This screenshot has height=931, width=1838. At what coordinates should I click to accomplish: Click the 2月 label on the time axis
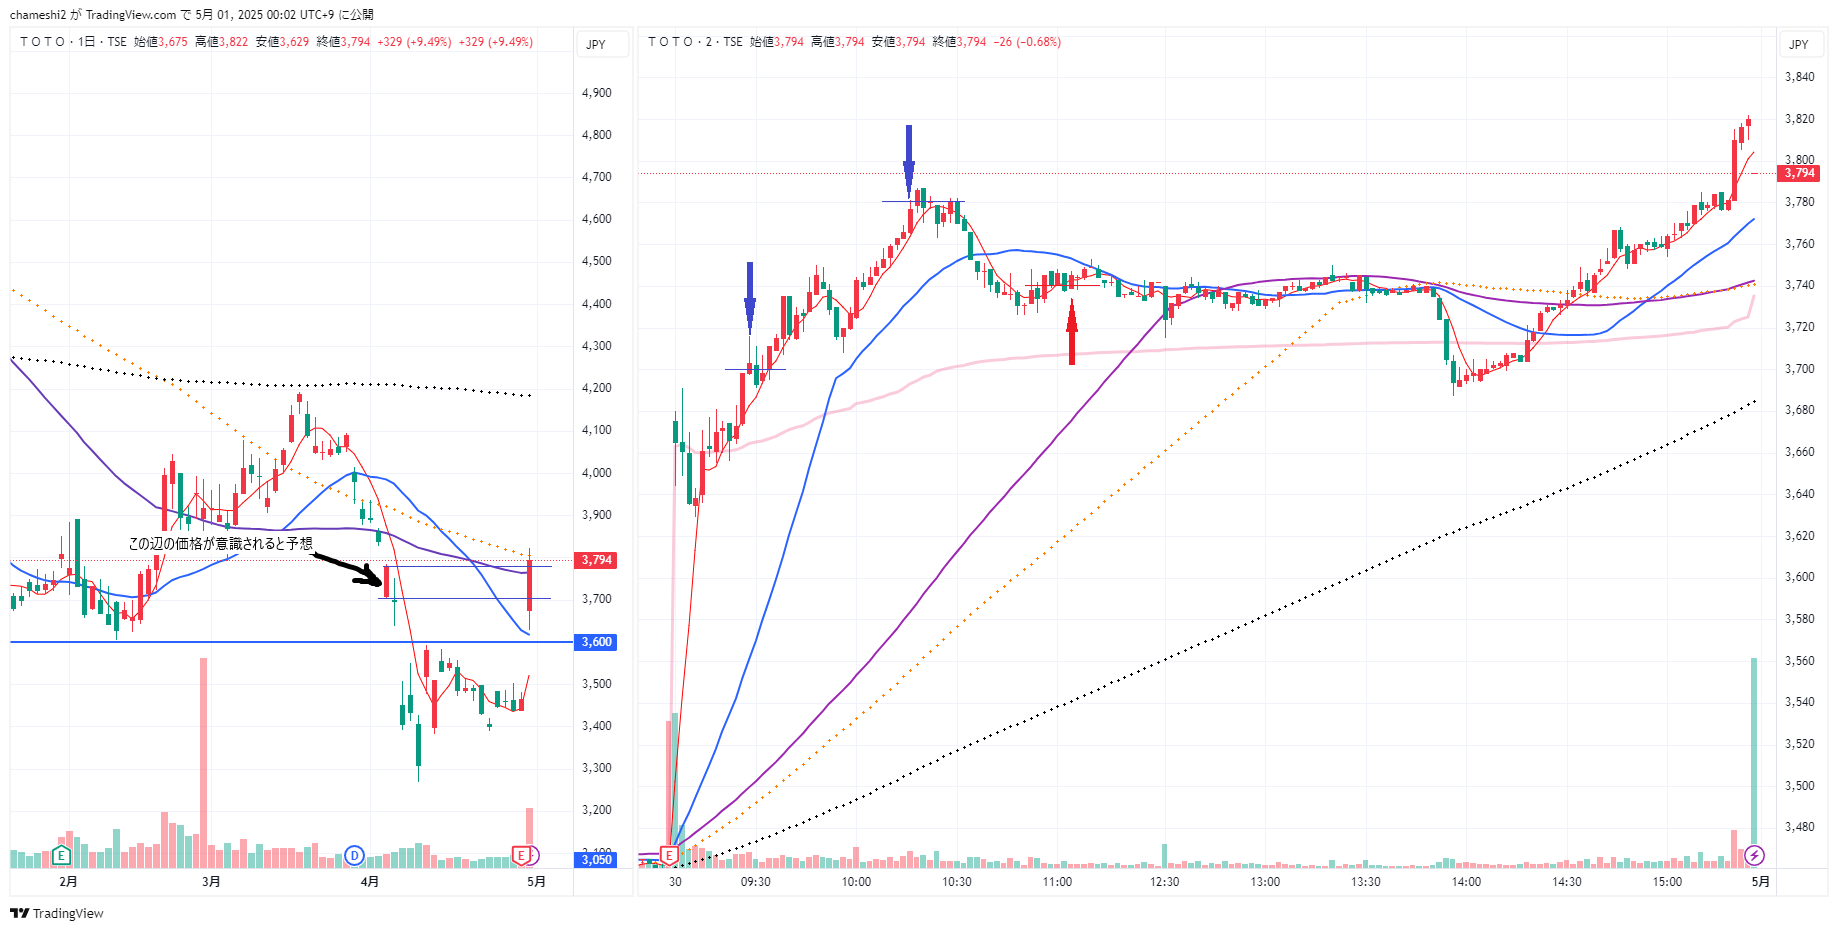click(x=68, y=881)
